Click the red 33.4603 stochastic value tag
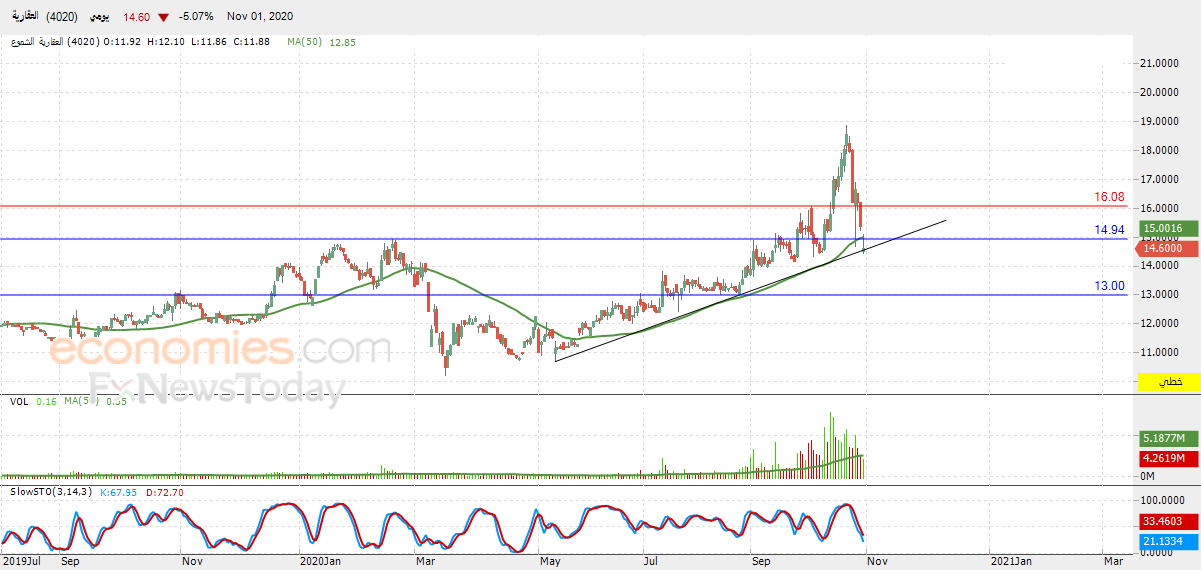Image resolution: width=1201 pixels, height=570 pixels. point(1167,521)
